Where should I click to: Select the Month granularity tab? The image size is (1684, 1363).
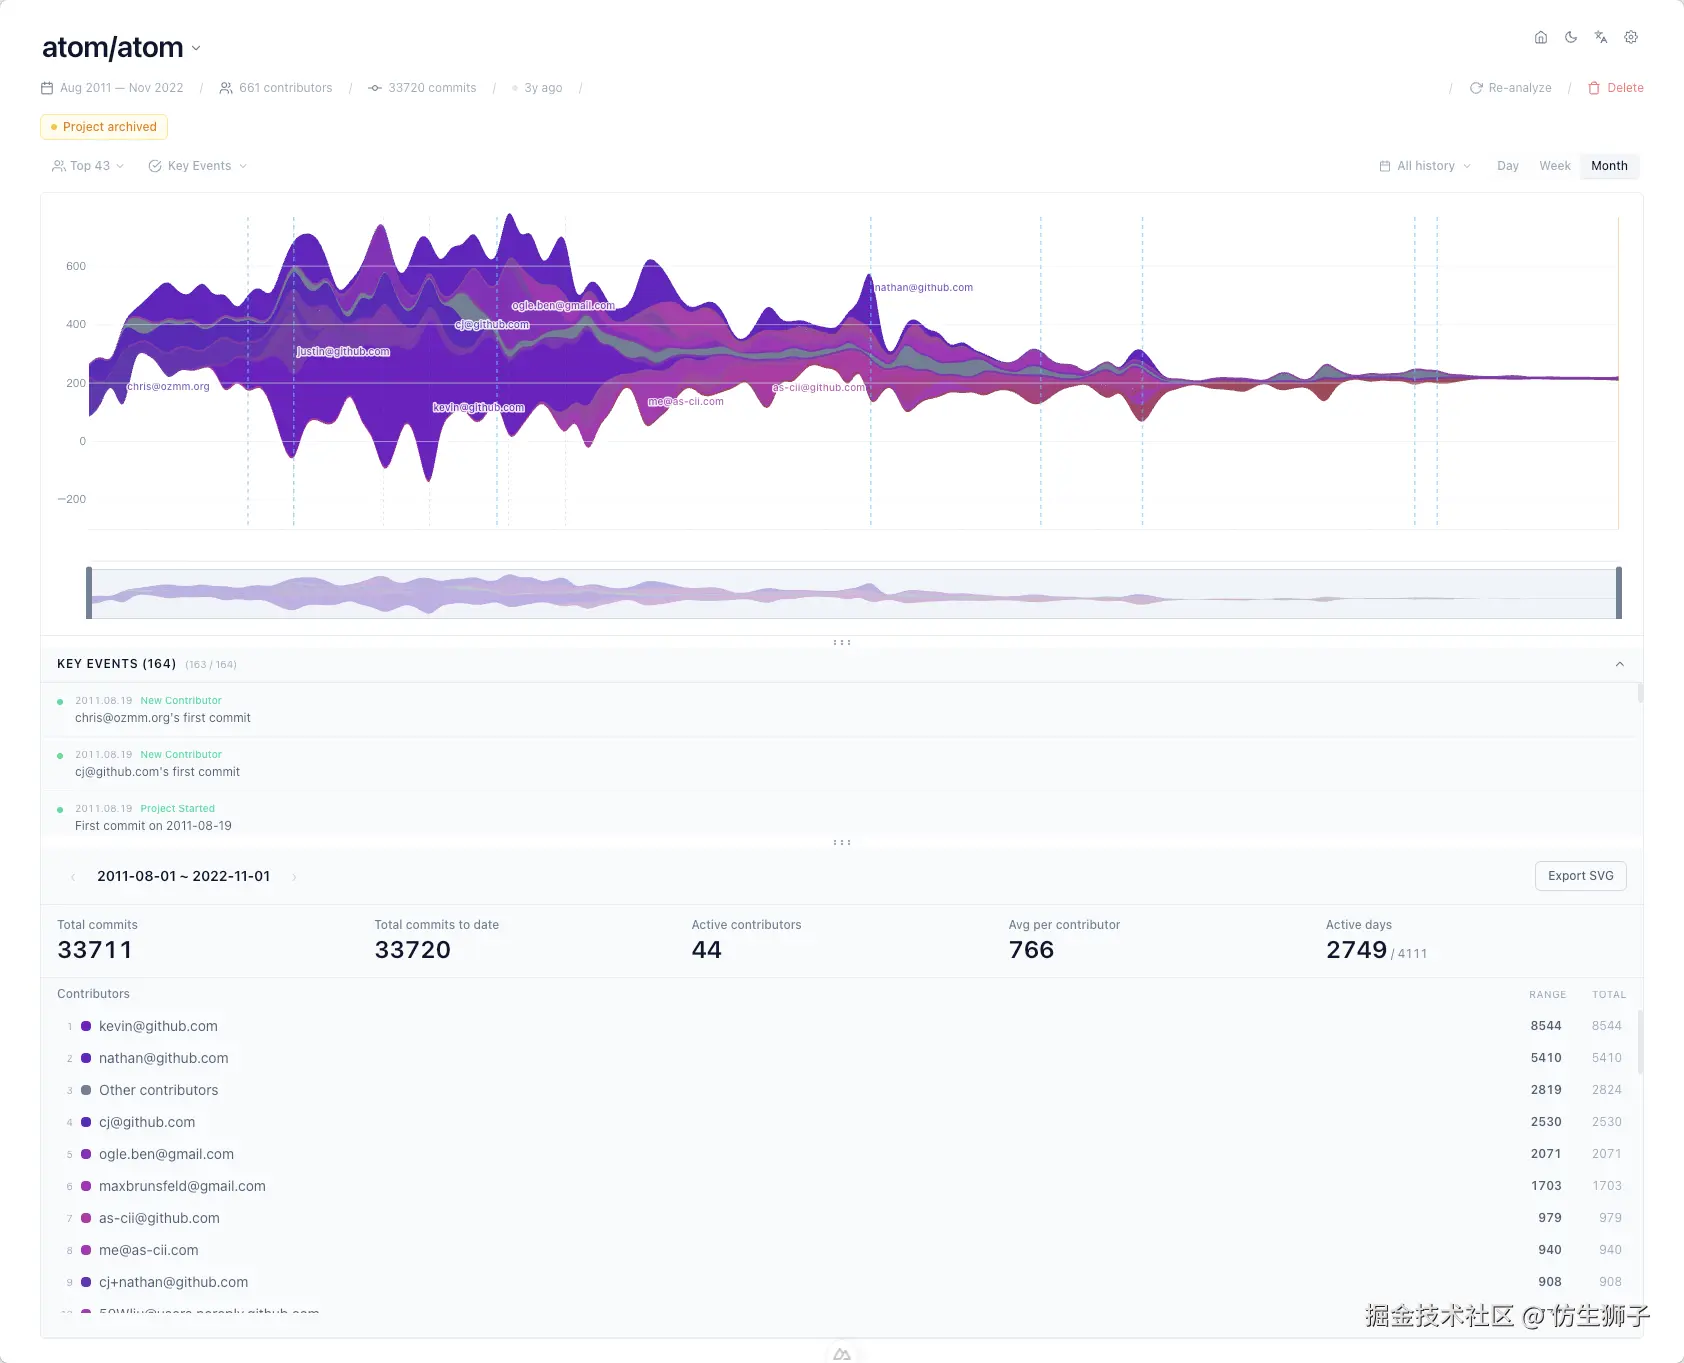click(x=1609, y=166)
